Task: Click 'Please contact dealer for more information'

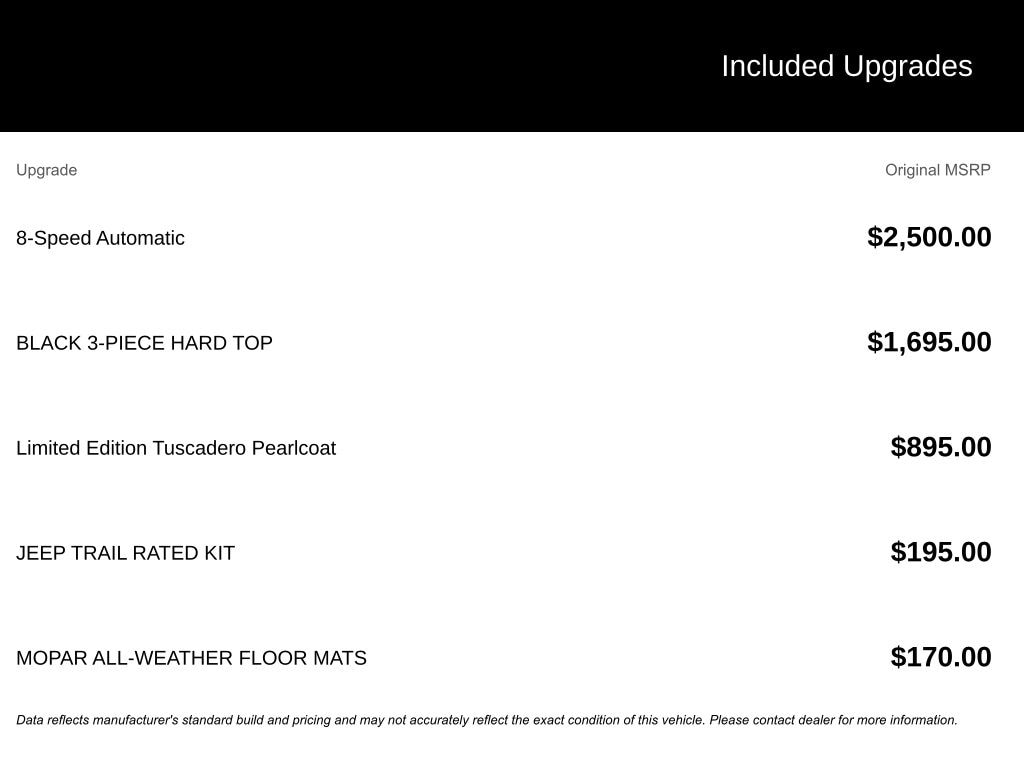Action: (833, 720)
